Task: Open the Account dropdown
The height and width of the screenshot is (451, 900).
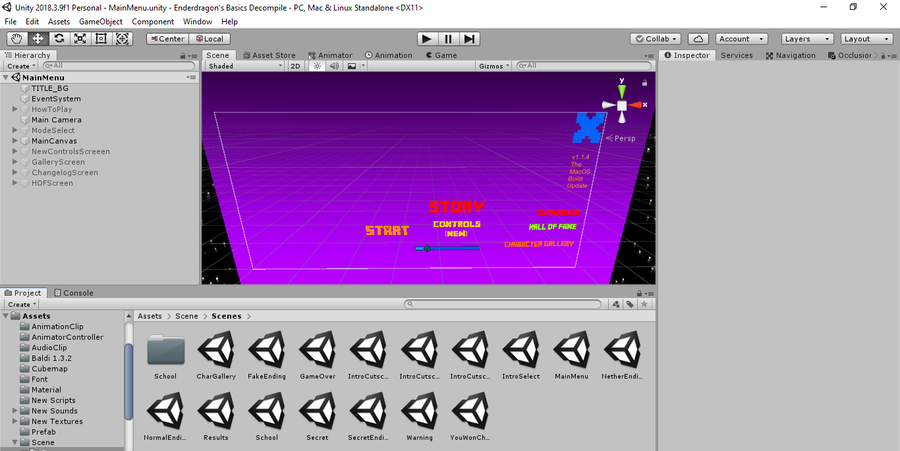Action: click(x=742, y=38)
